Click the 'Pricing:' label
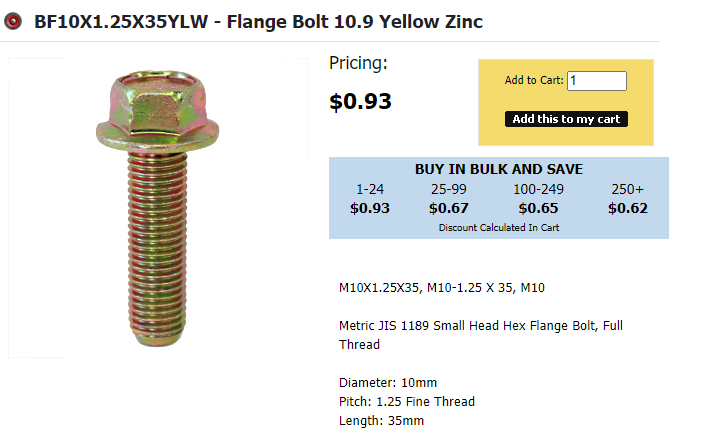 click(x=358, y=64)
